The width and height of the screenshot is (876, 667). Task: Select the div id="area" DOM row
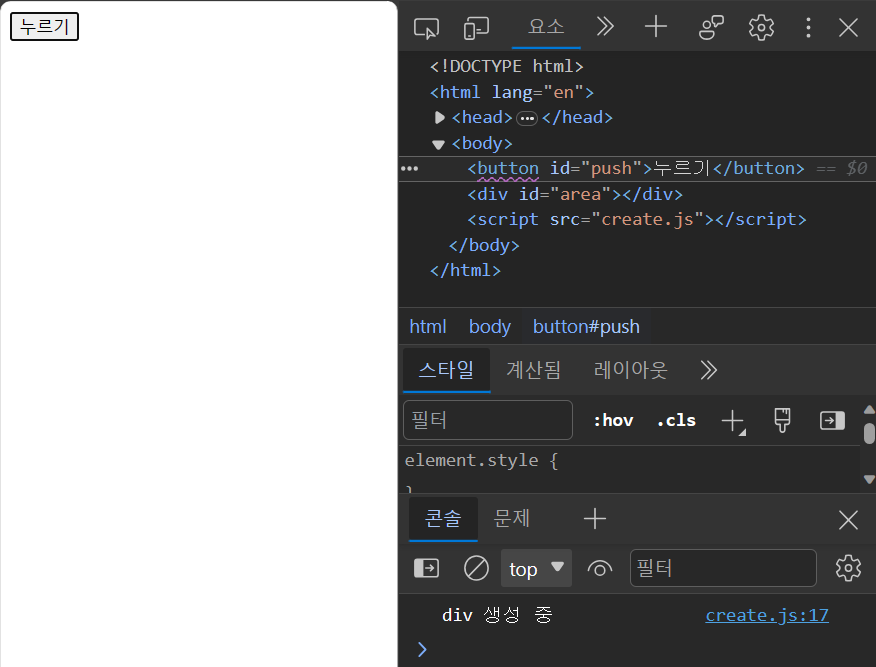[575, 194]
